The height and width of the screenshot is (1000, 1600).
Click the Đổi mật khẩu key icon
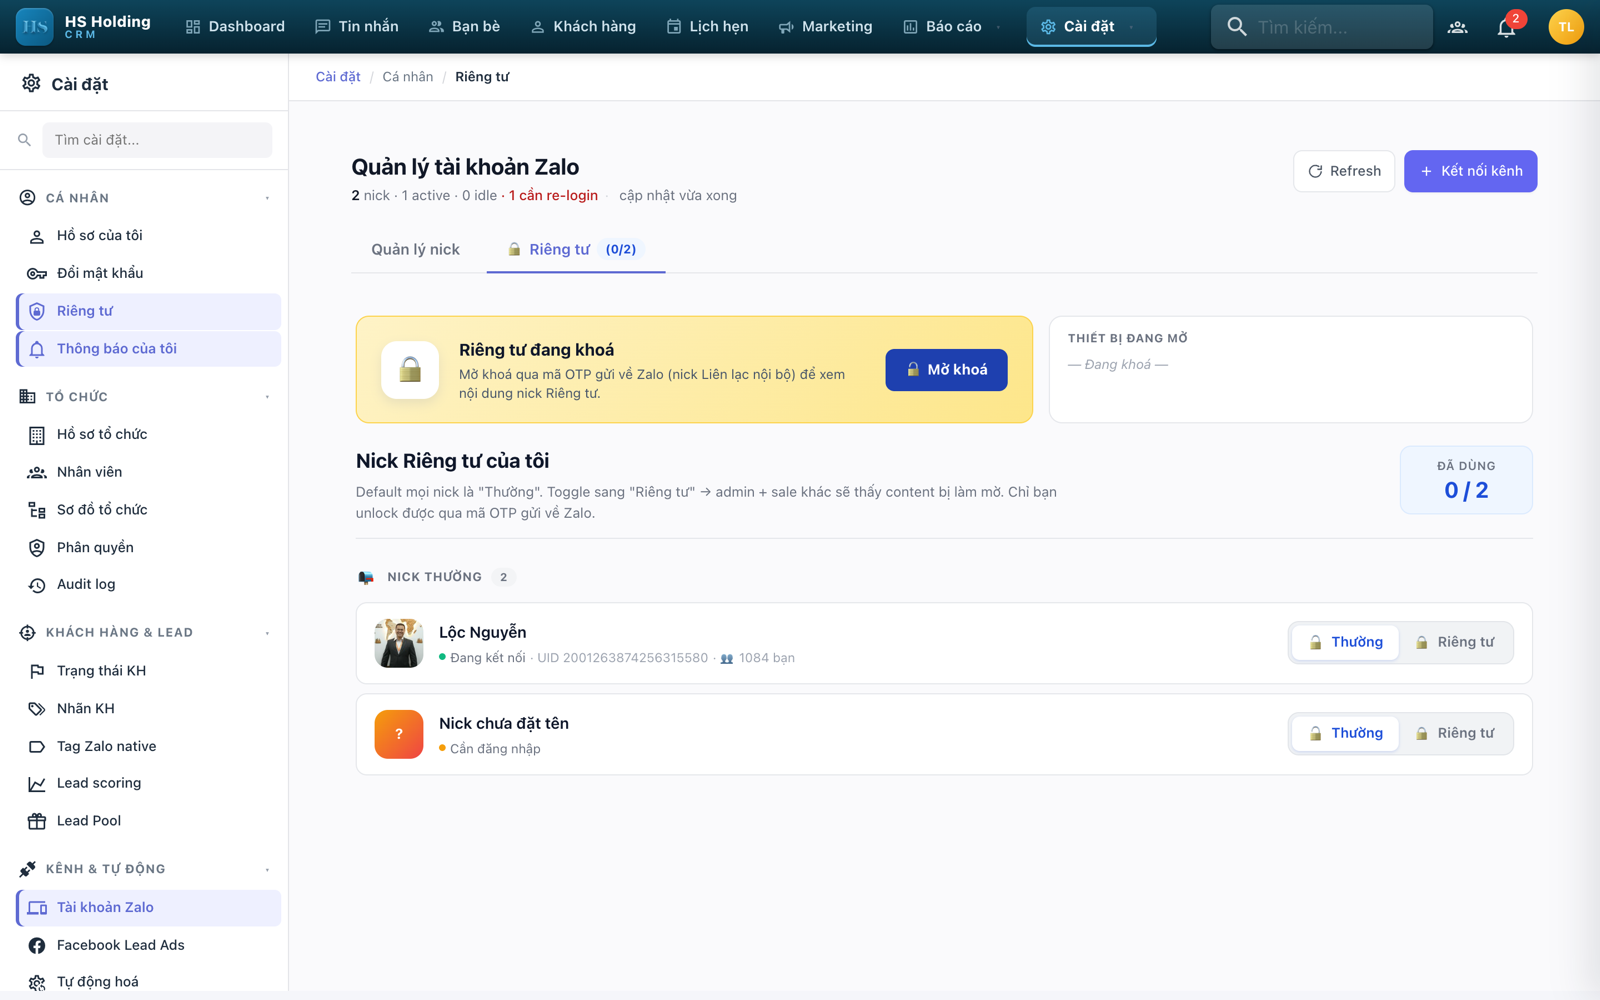click(x=37, y=274)
